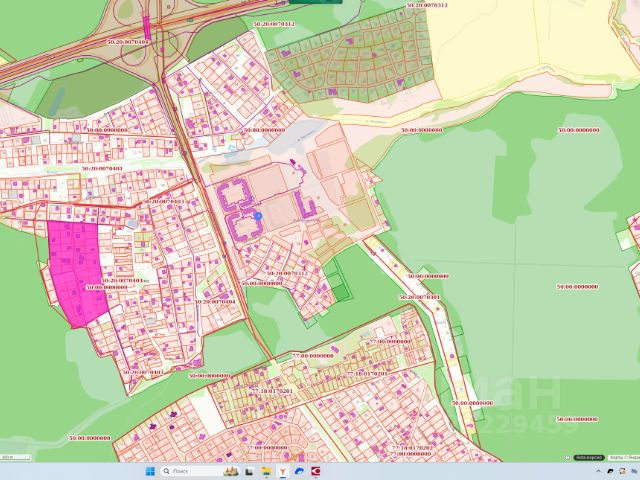The width and height of the screenshot is (640, 480).
Task: Click cadastral label 50:20:0070404 near the interchange
Action: [x=129, y=42]
